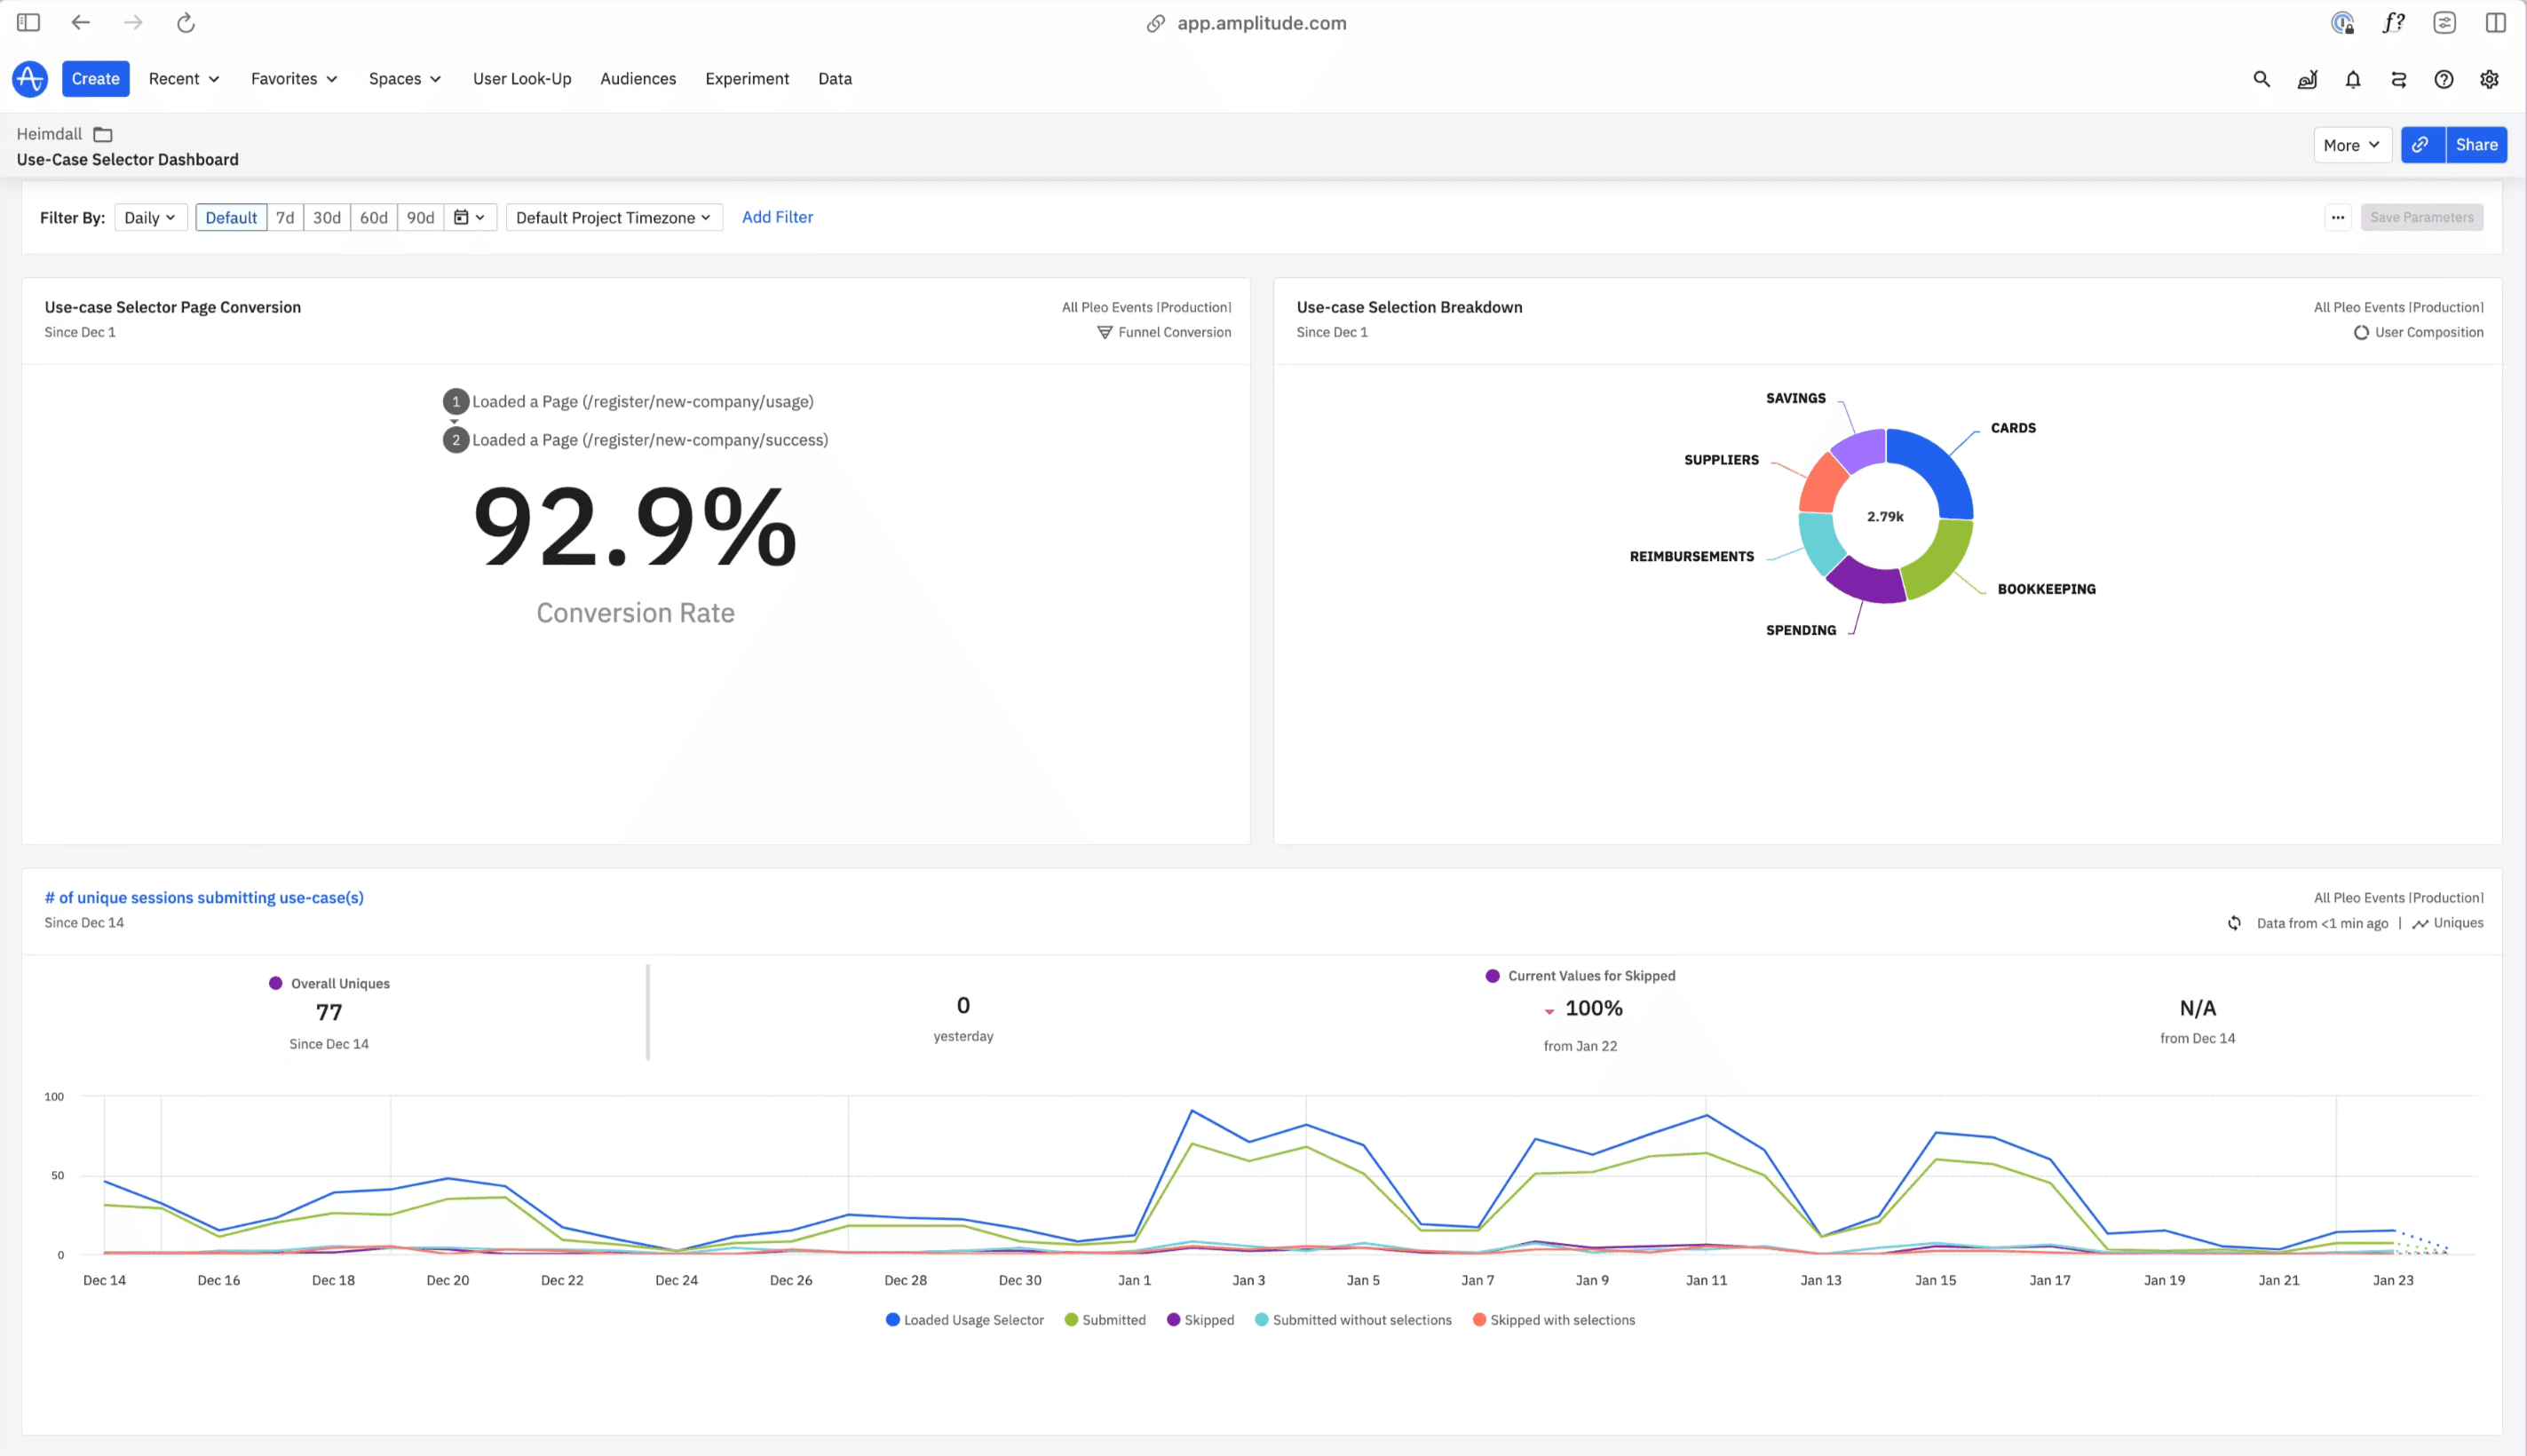Click the SPENDING donut label

pyautogui.click(x=1800, y=630)
